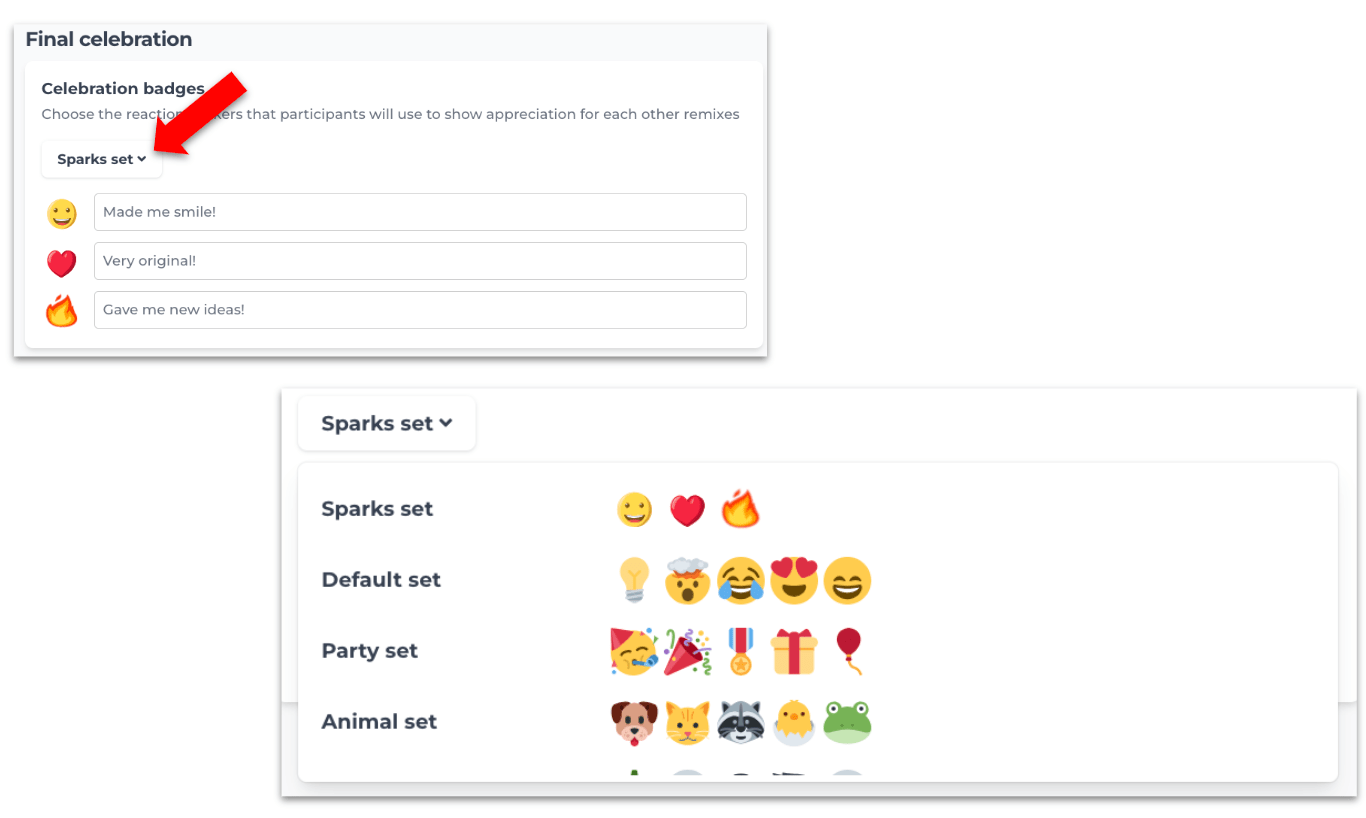
Task: Click the raccoon emoji in Animal set
Action: click(741, 722)
